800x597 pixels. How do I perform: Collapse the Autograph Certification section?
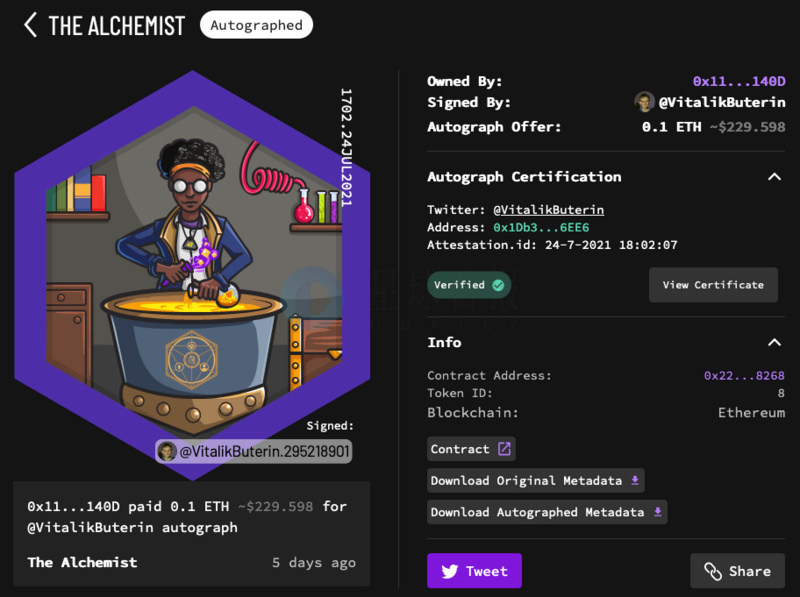[x=774, y=177]
